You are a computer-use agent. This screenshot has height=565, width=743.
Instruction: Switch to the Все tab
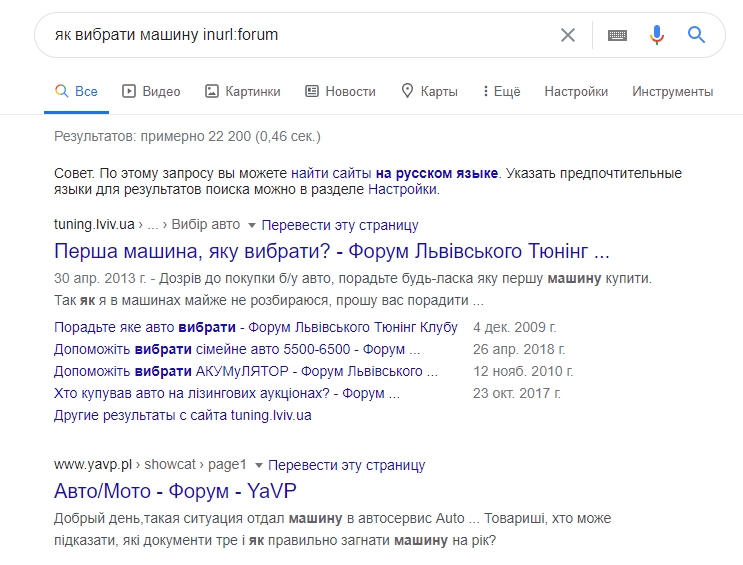coord(76,91)
